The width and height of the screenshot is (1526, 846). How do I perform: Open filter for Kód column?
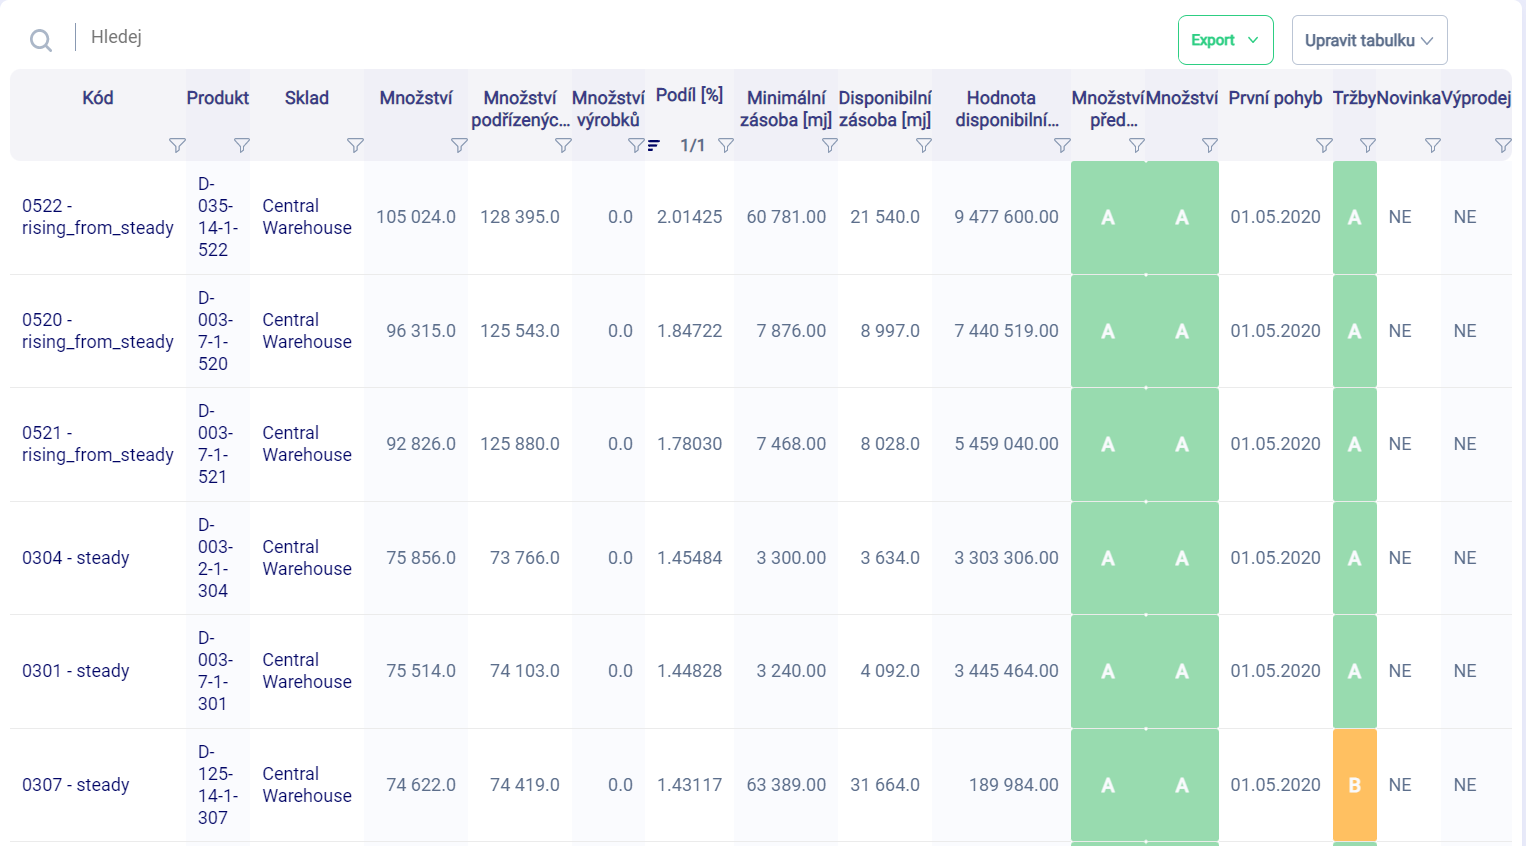tap(177, 146)
